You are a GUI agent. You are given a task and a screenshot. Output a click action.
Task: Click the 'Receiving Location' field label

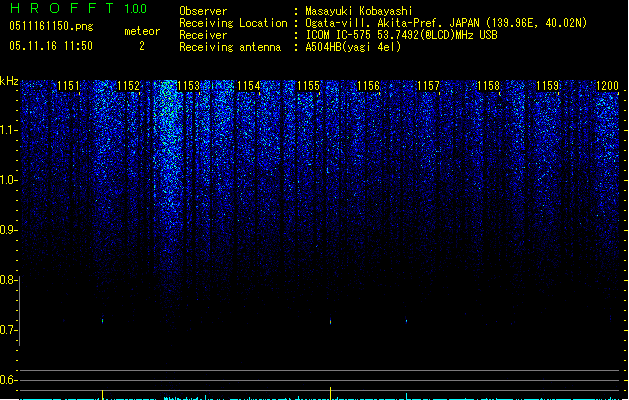coord(233,23)
